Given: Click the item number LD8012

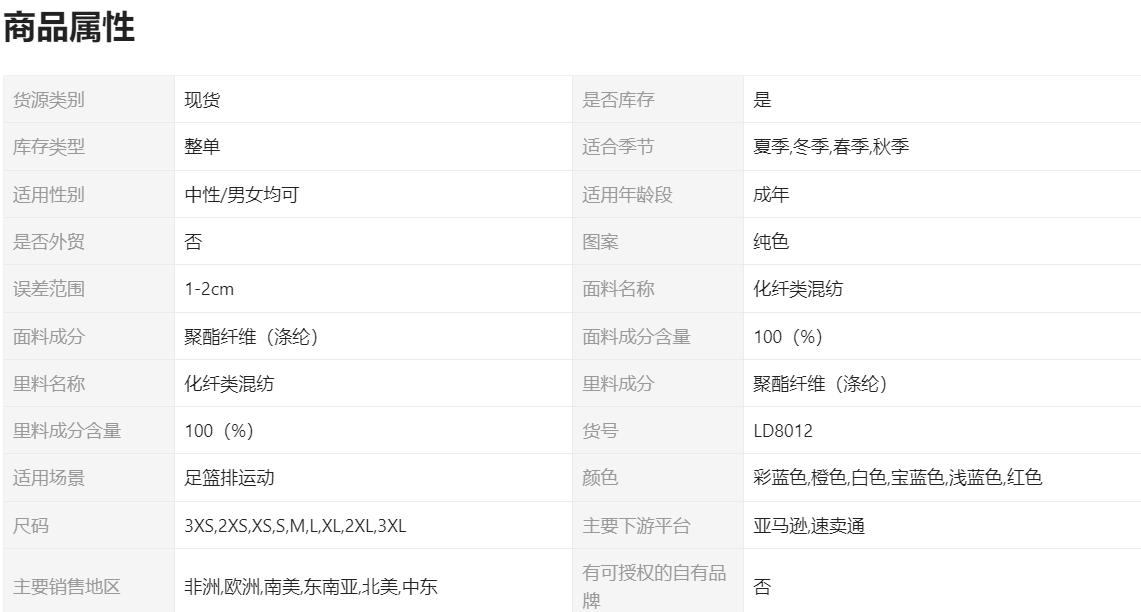Looking at the screenshot, I should tap(783, 431).
